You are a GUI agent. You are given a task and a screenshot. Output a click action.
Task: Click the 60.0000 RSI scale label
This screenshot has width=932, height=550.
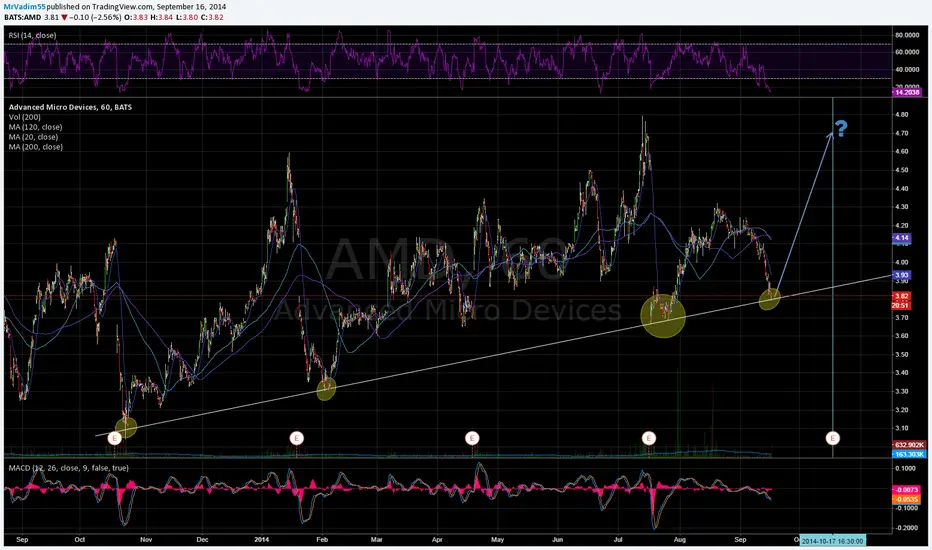pos(907,52)
